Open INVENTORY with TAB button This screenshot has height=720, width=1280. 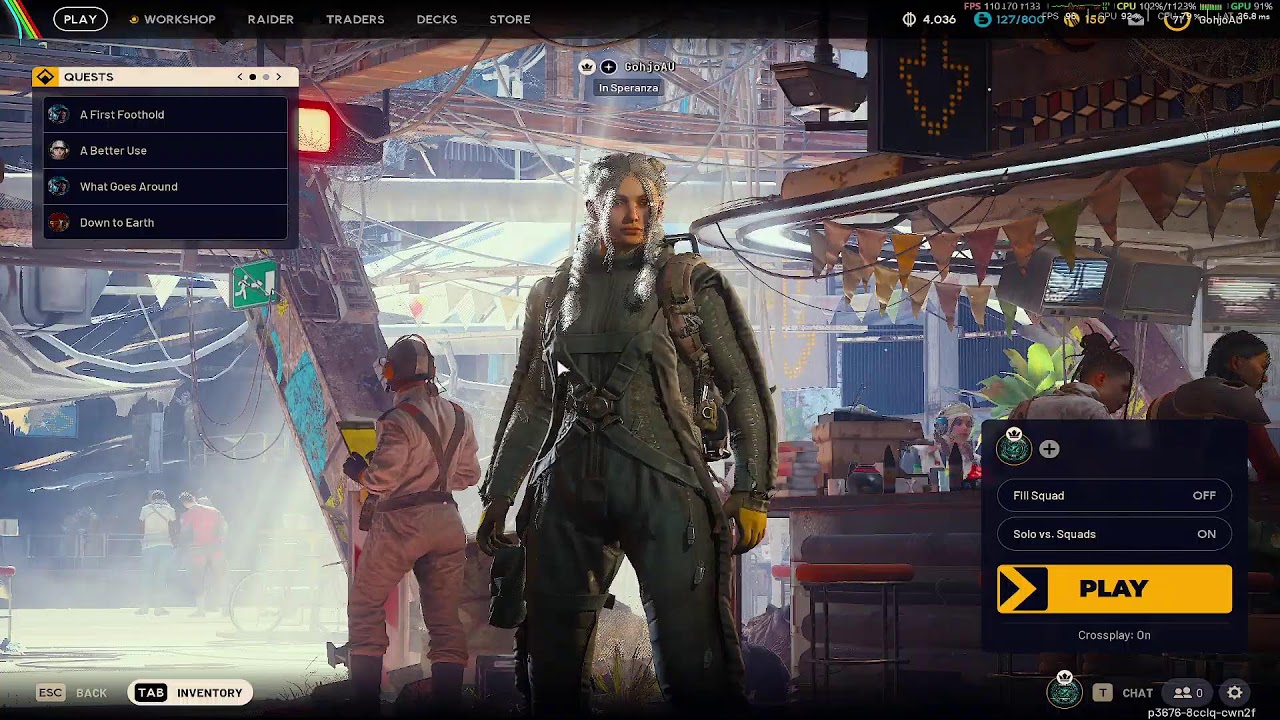[190, 692]
